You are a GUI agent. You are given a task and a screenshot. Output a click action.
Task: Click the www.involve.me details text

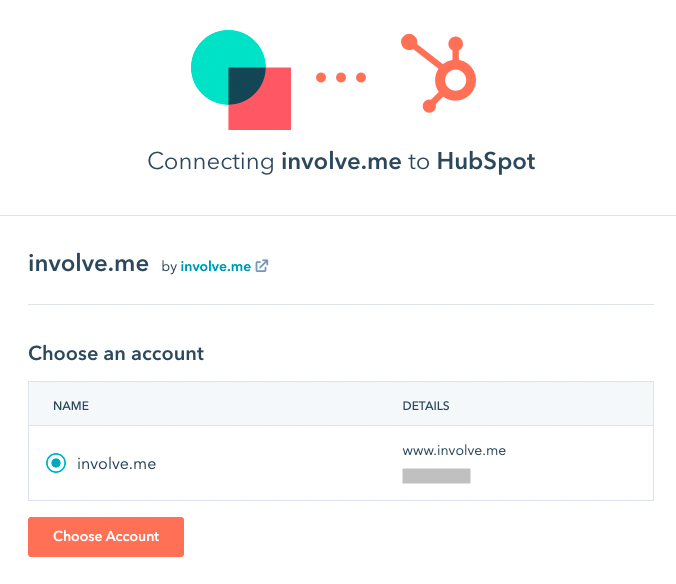pos(454,451)
